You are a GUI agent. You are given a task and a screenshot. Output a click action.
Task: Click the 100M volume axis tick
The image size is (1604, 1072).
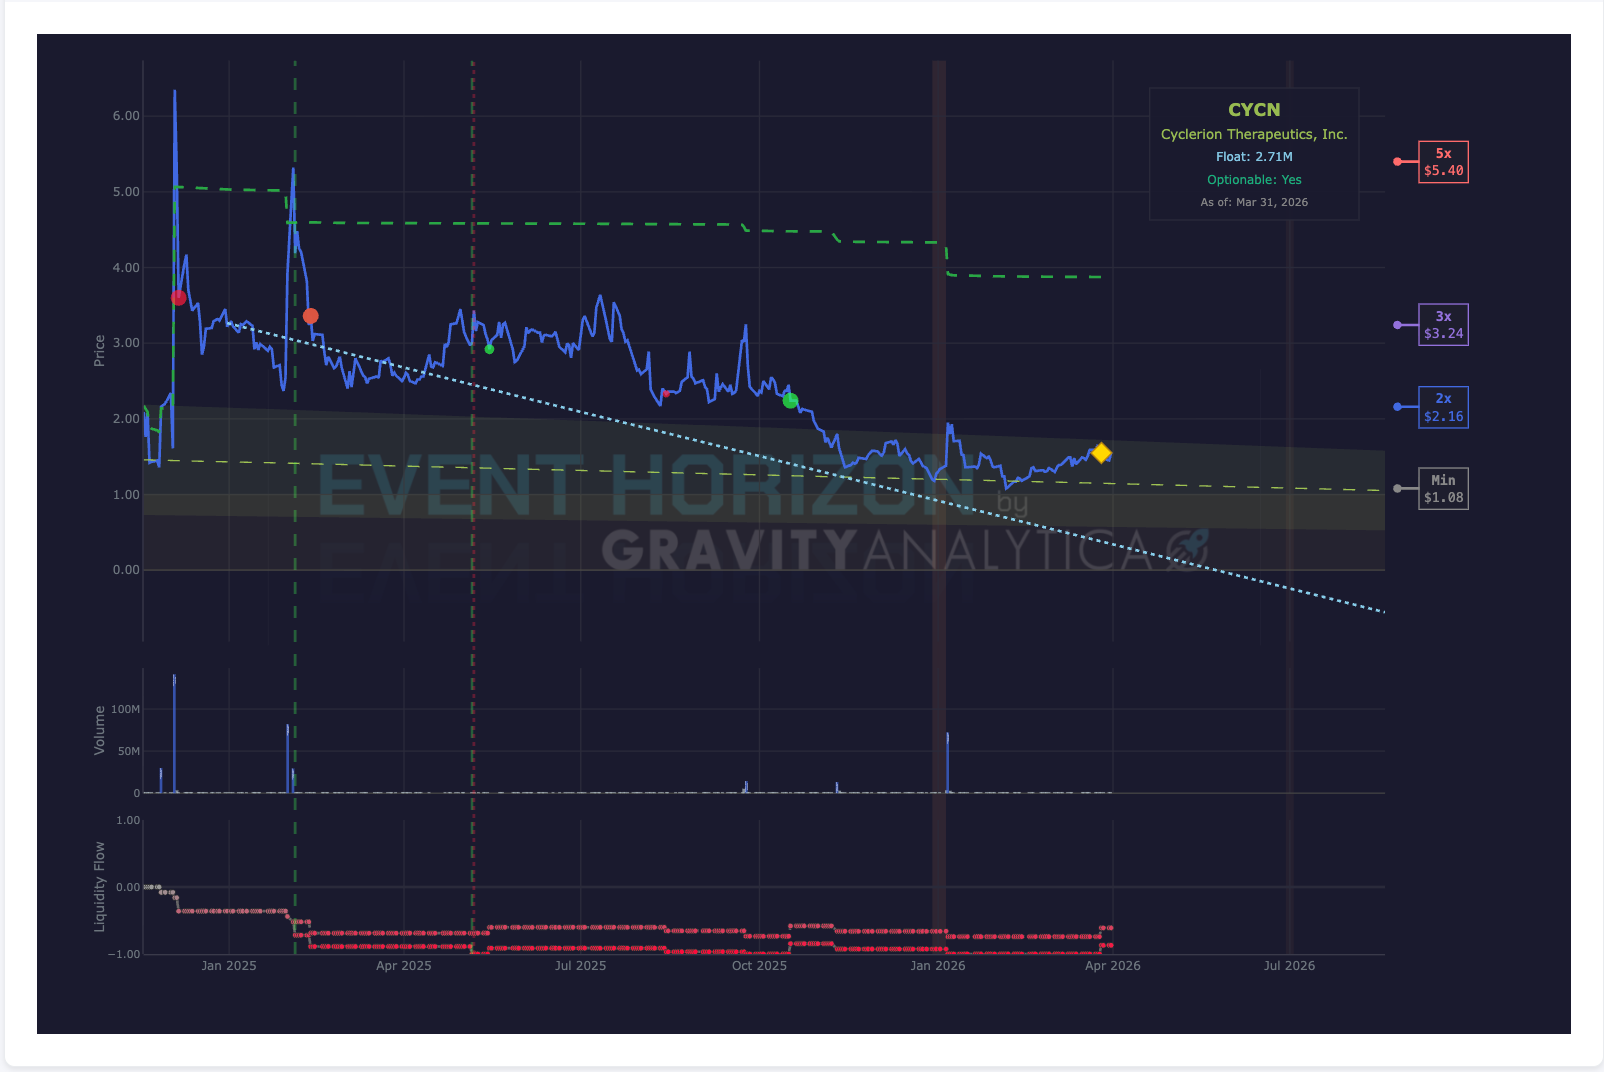tap(126, 709)
